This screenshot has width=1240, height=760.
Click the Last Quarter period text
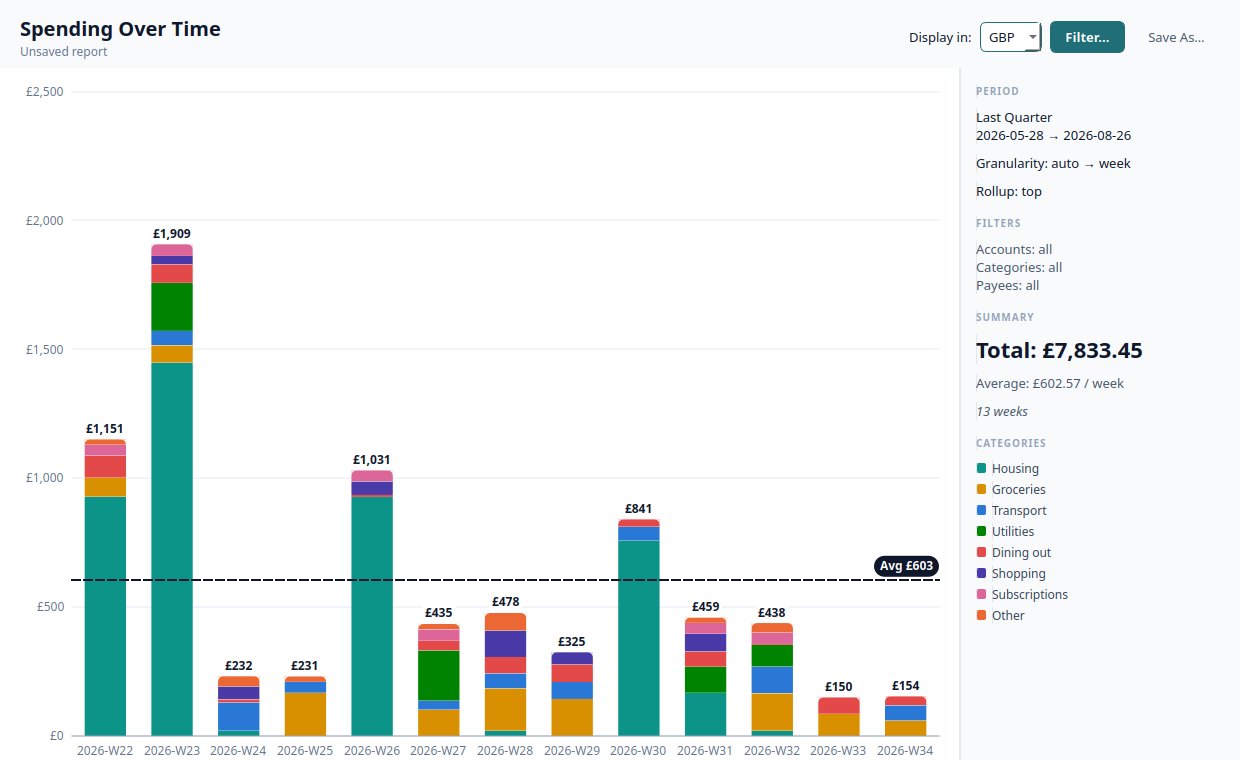(1014, 117)
